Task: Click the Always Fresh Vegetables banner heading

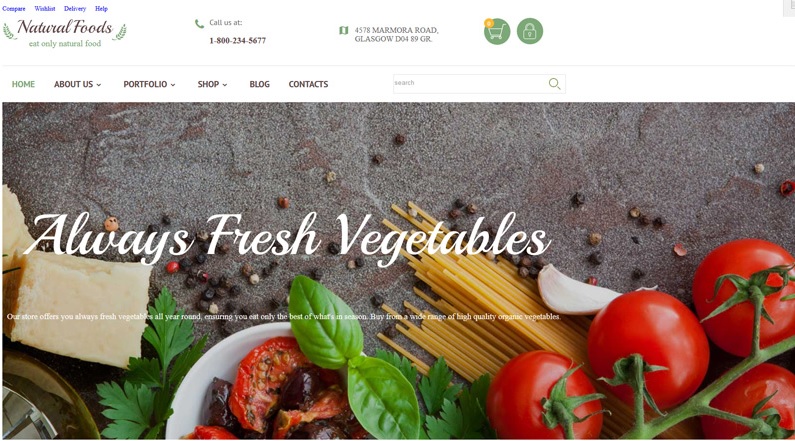Action: pos(287,238)
